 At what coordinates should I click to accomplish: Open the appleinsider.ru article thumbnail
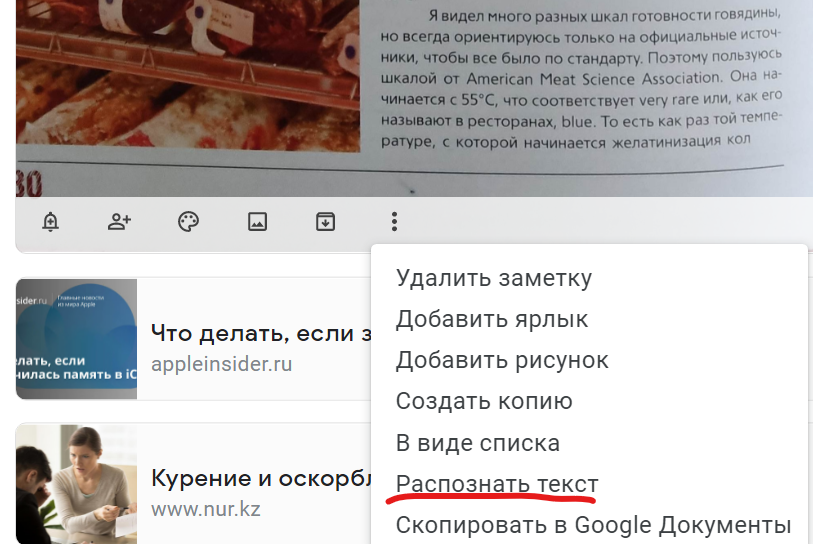[x=76, y=339]
